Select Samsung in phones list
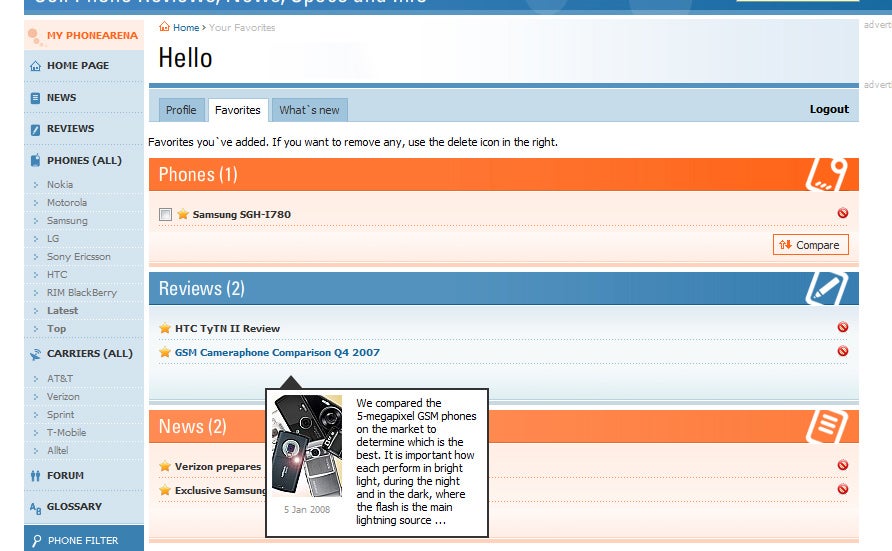 tap(67, 221)
